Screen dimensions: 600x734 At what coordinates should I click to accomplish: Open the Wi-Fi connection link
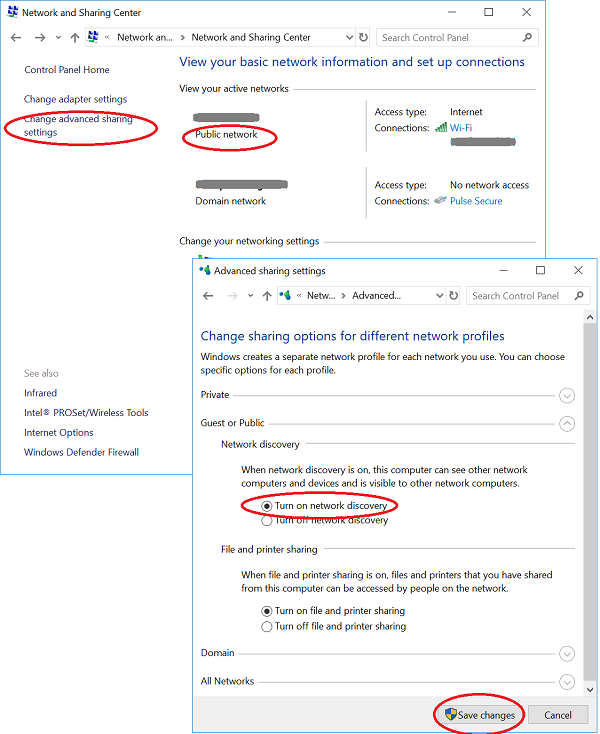(x=461, y=128)
